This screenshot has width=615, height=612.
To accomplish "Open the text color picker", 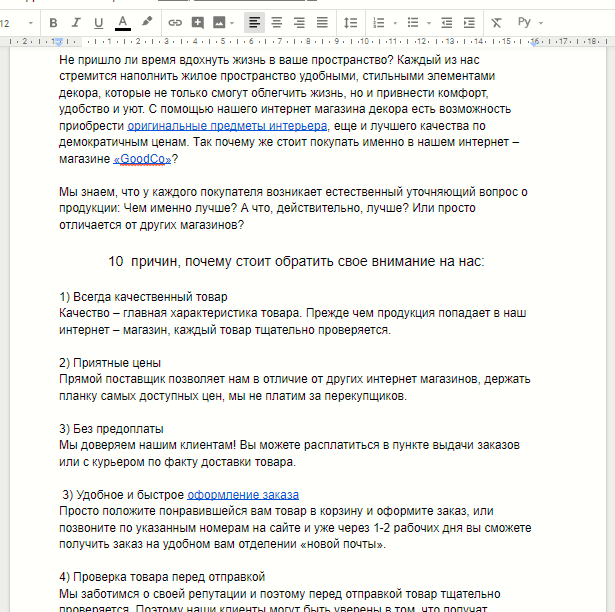I will tap(123, 23).
